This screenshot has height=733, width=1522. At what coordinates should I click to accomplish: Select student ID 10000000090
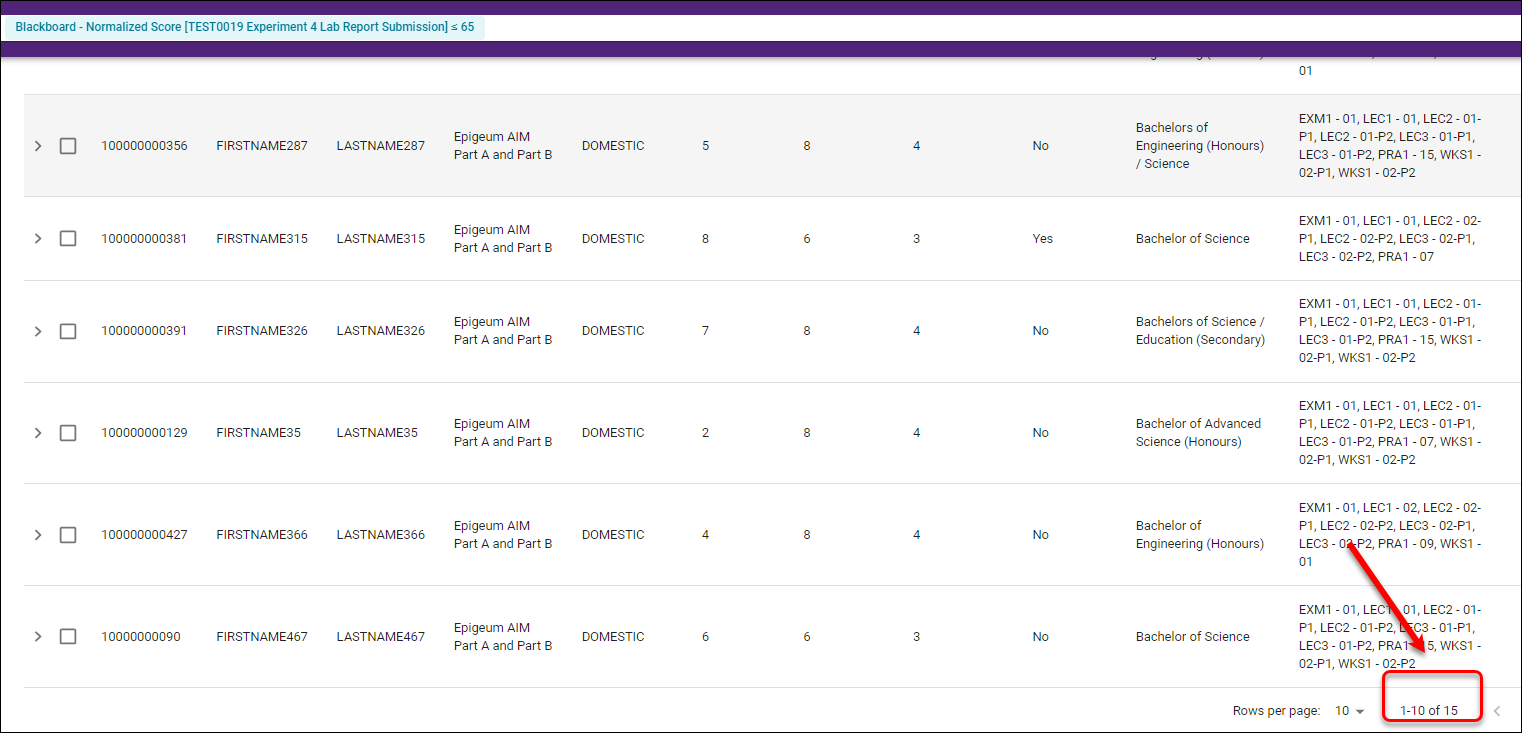(x=141, y=637)
